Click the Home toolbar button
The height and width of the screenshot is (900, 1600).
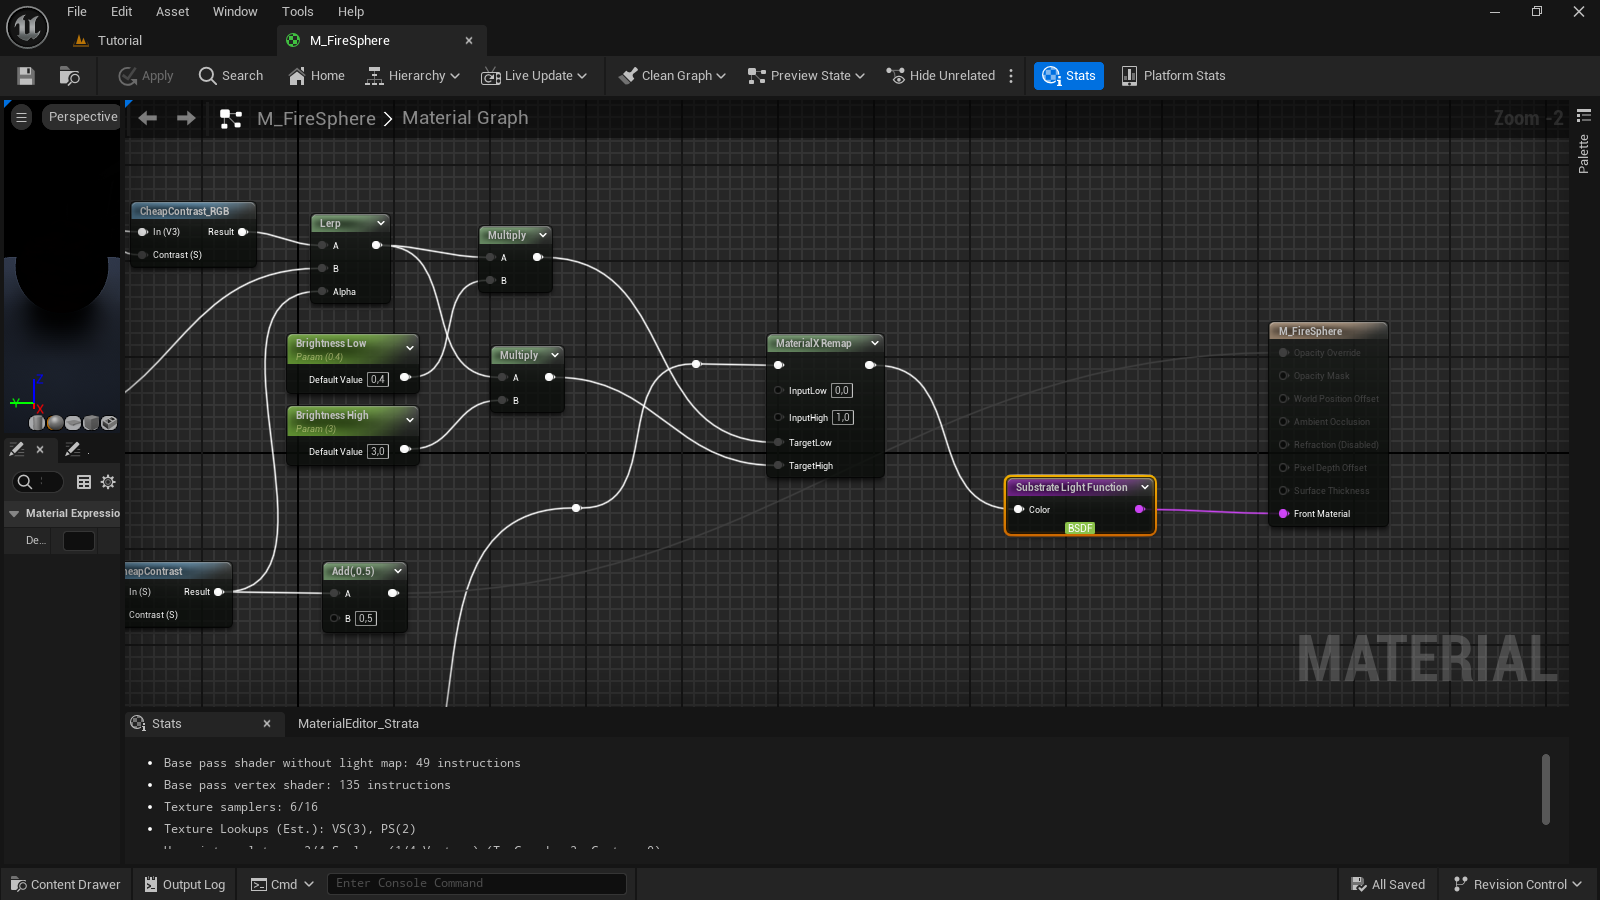(316, 76)
